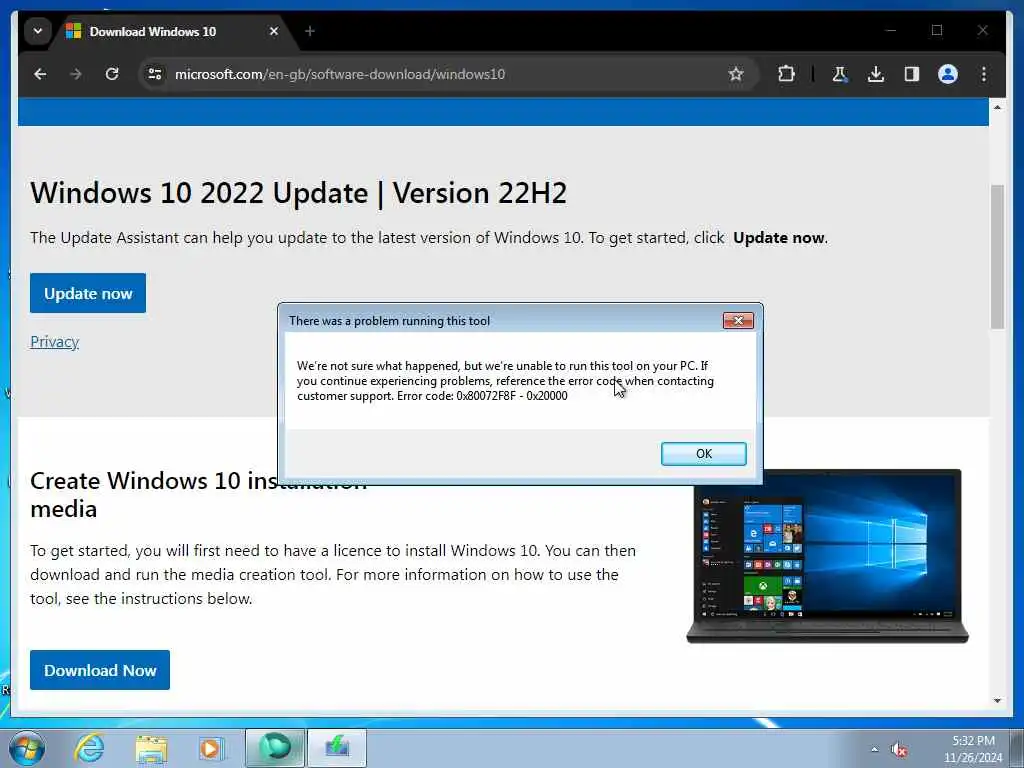1024x768 pixels.
Task: Open the profile avatar menu
Action: click(948, 74)
